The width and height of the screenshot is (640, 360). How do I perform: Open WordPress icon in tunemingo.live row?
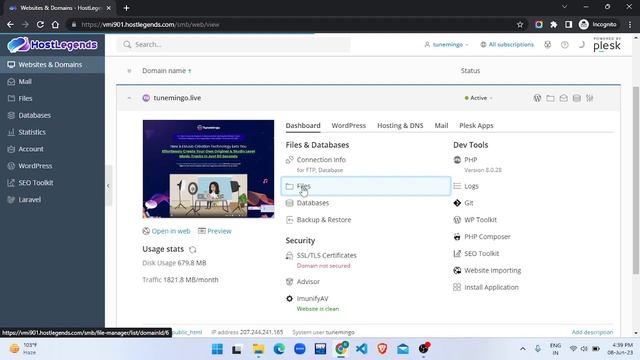click(x=537, y=98)
